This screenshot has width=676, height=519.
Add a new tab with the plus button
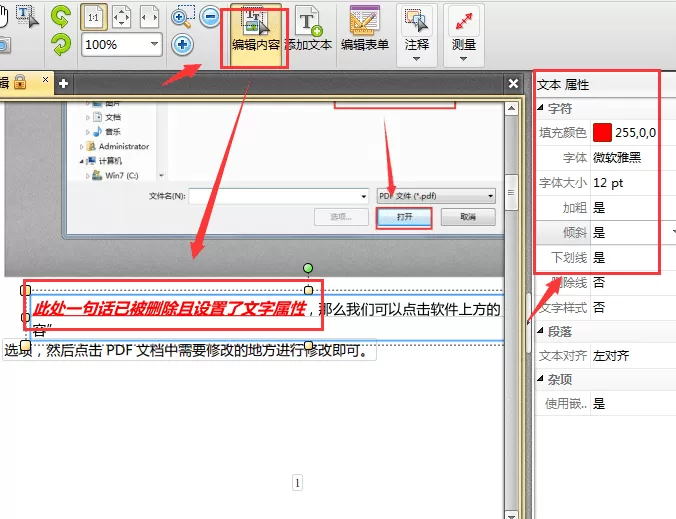click(63, 83)
